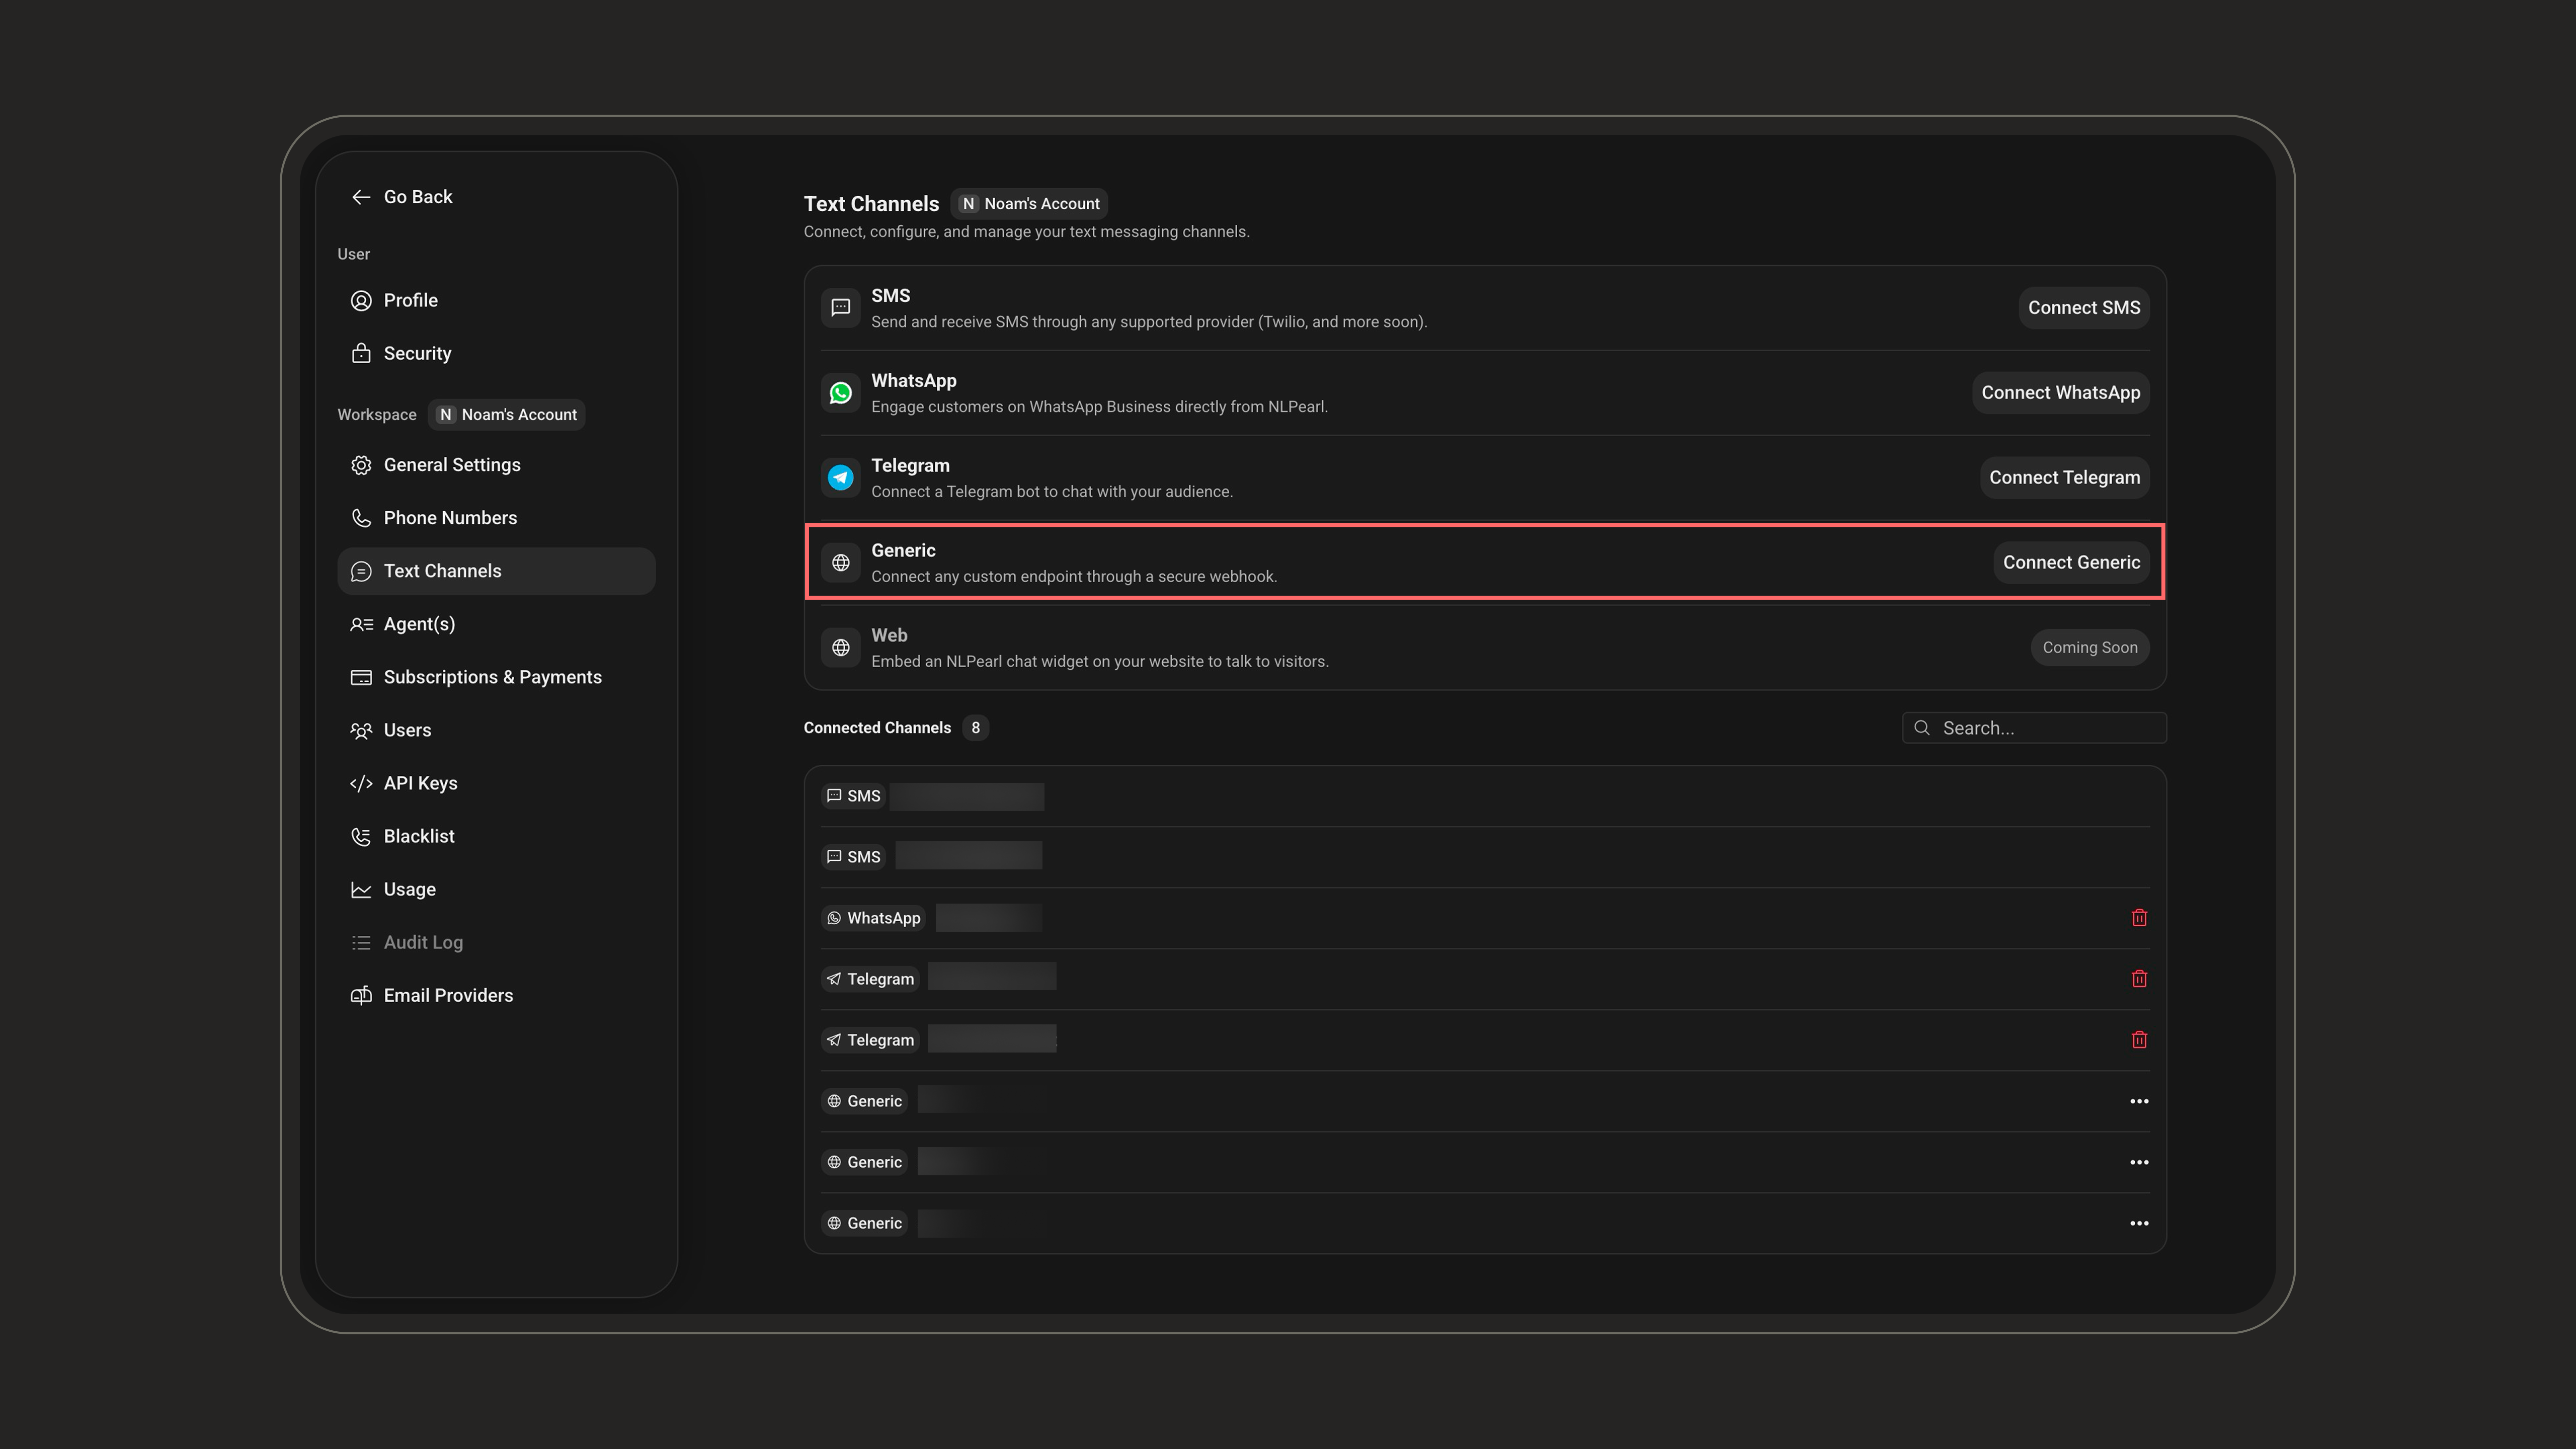
Task: Click the Telegram channel logo icon
Action: point(841,478)
